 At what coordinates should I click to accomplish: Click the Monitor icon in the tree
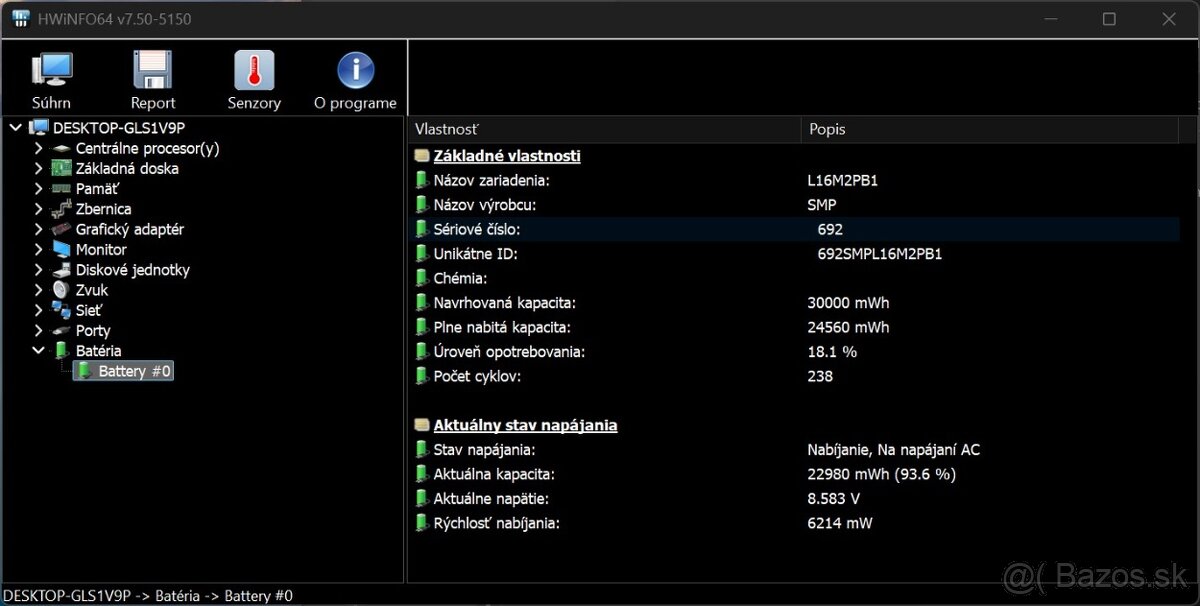click(x=61, y=250)
